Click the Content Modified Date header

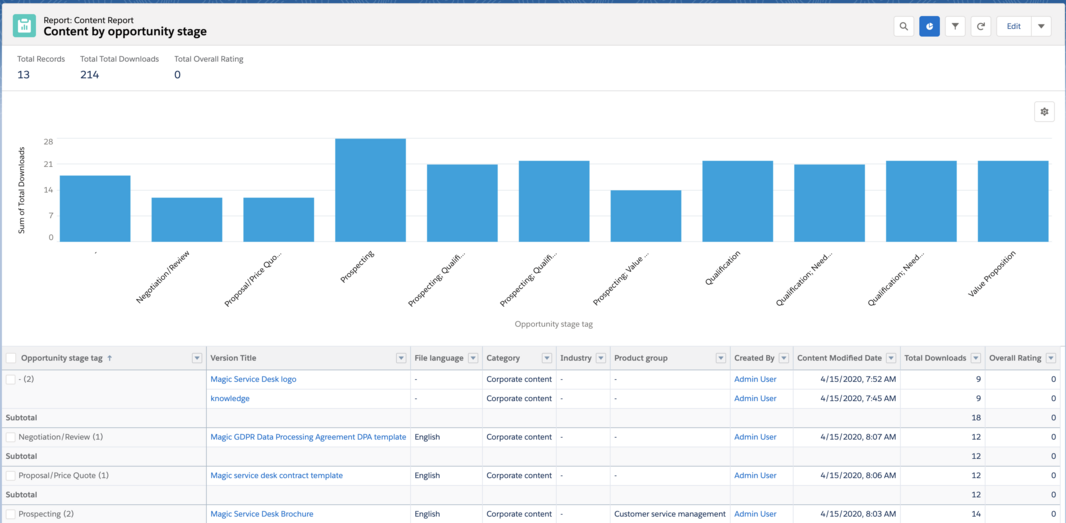click(839, 358)
